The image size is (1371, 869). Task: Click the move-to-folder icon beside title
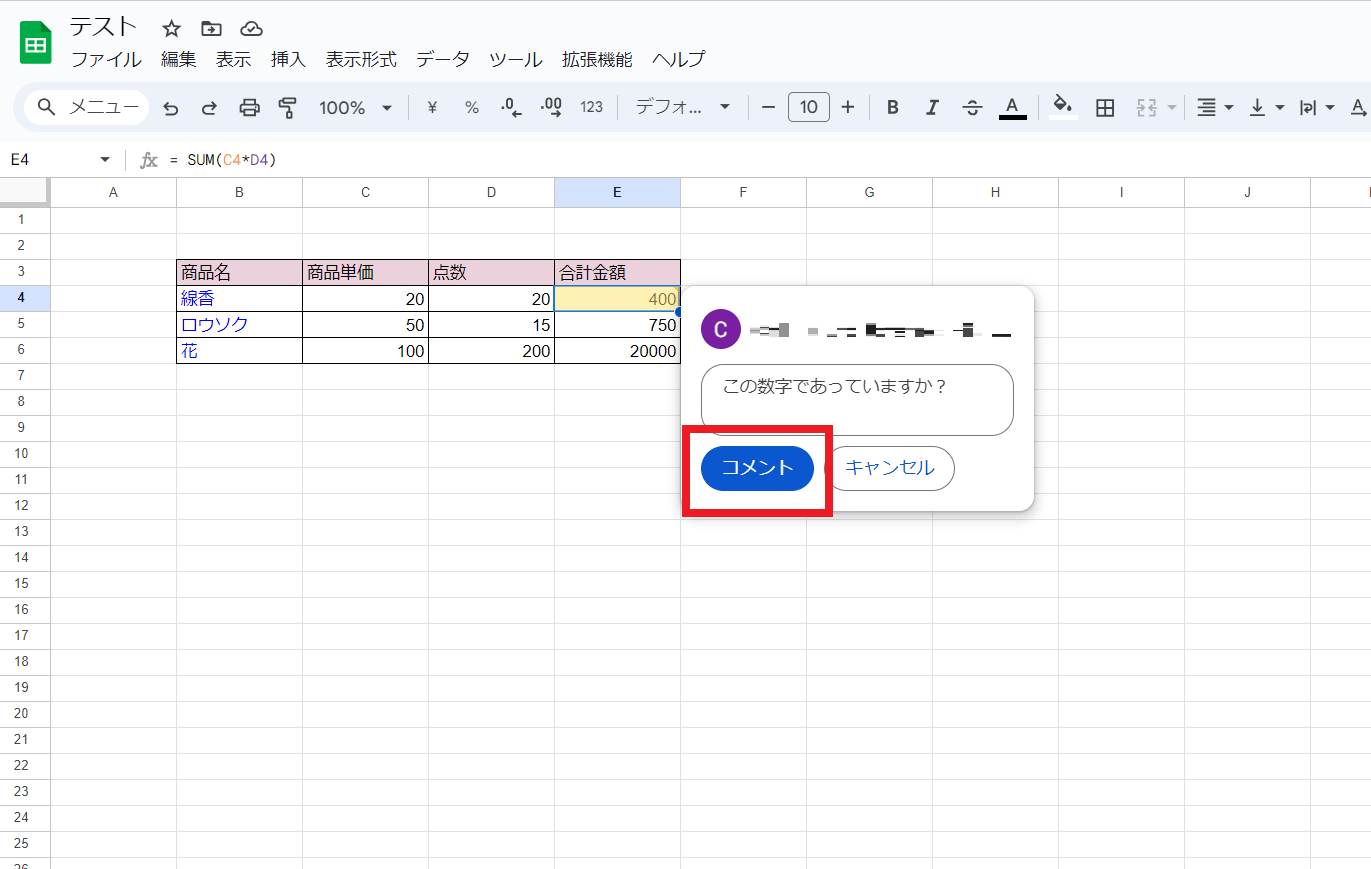[x=211, y=28]
